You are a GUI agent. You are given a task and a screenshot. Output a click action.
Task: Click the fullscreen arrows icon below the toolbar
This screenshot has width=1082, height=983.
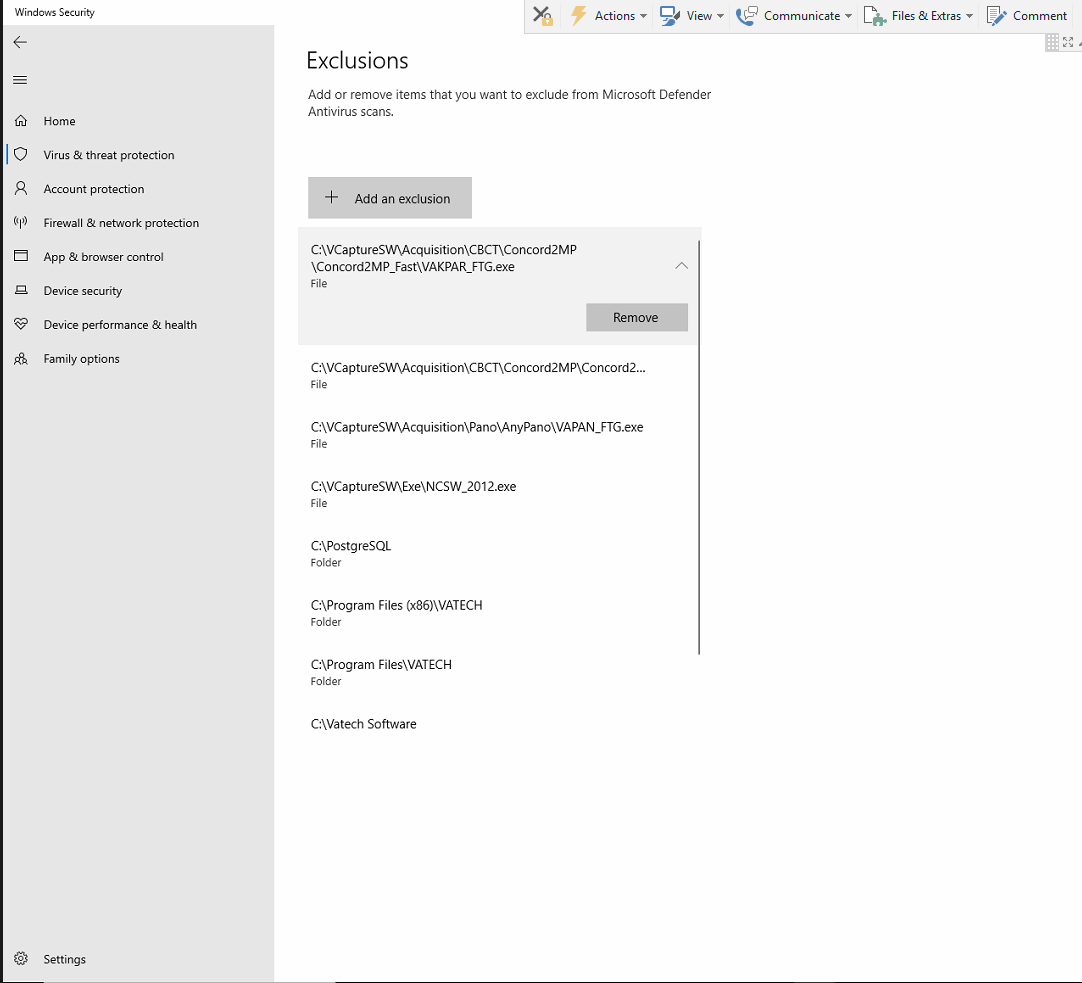tap(1068, 42)
